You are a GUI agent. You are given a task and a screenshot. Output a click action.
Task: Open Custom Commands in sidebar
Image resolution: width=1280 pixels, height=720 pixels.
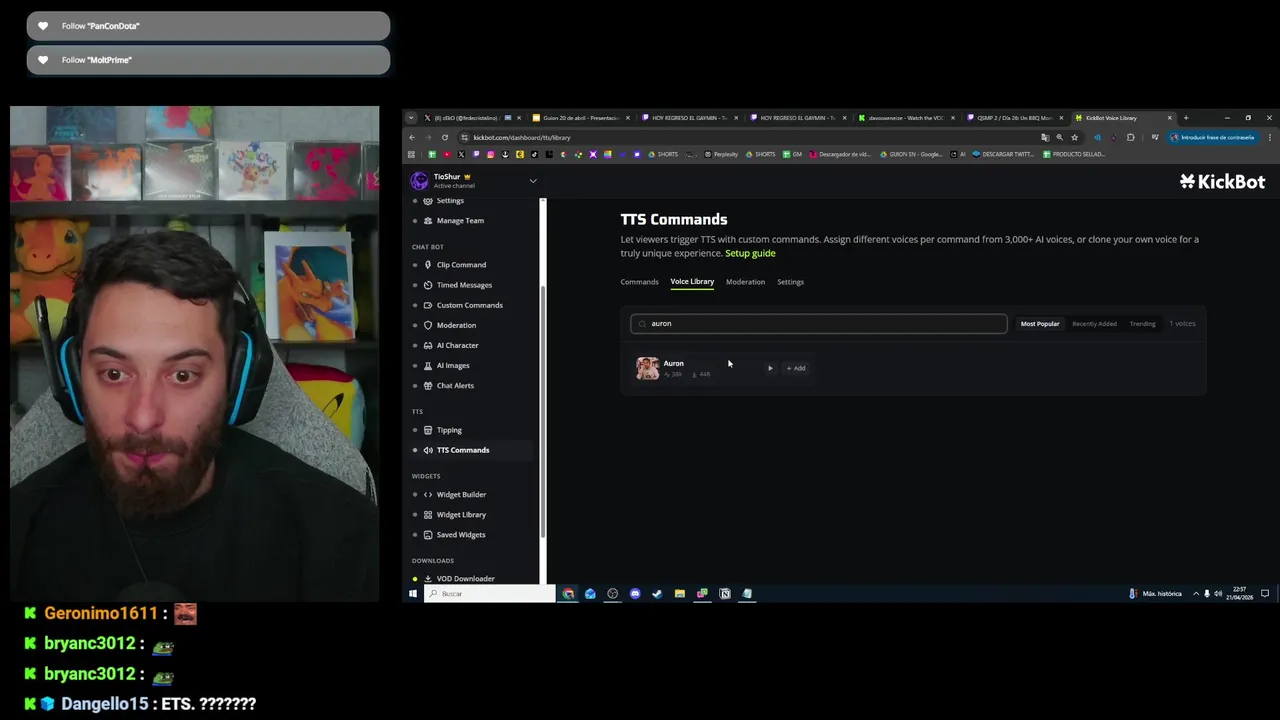click(x=468, y=305)
